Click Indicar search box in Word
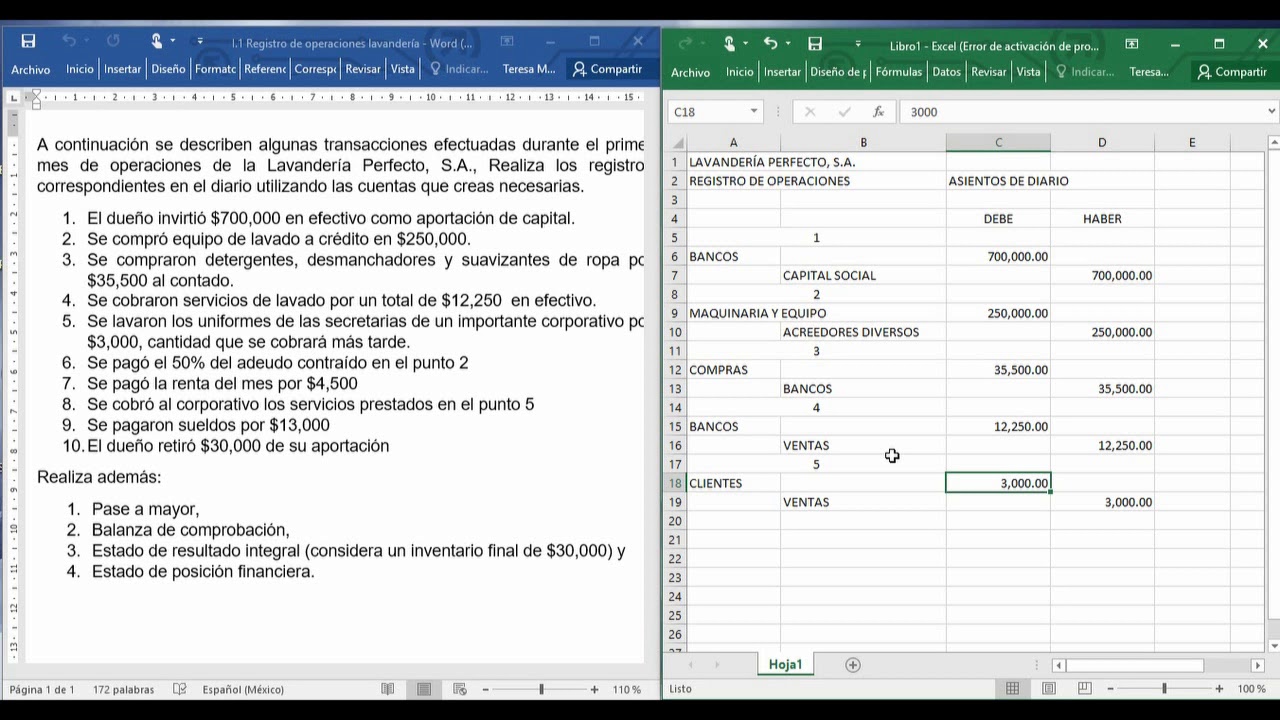Image resolution: width=1280 pixels, height=720 pixels. (459, 69)
